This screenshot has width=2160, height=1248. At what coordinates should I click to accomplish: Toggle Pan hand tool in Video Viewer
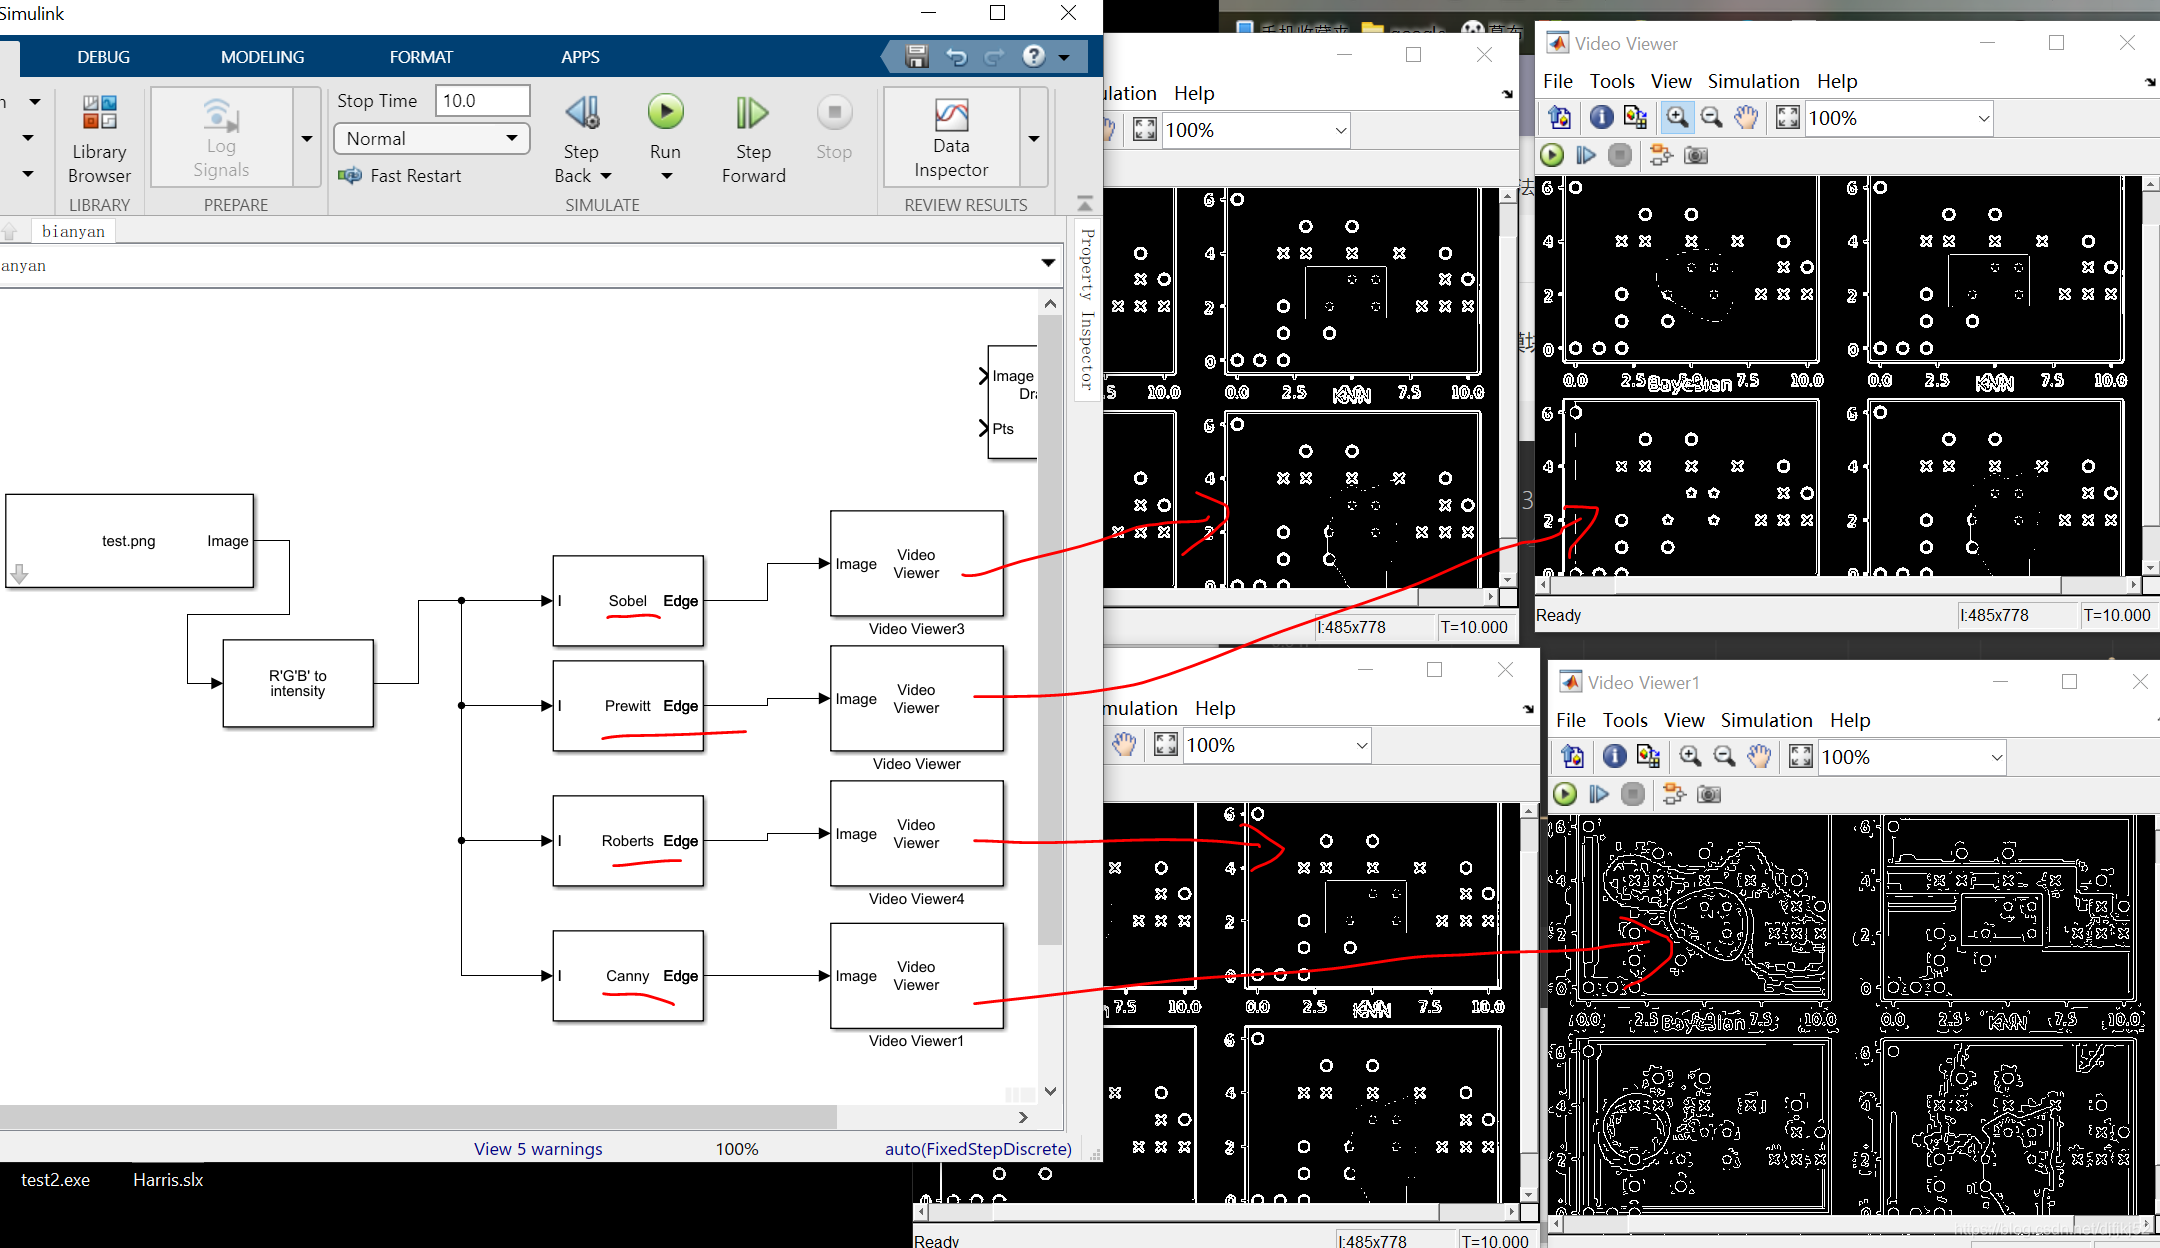point(1745,118)
